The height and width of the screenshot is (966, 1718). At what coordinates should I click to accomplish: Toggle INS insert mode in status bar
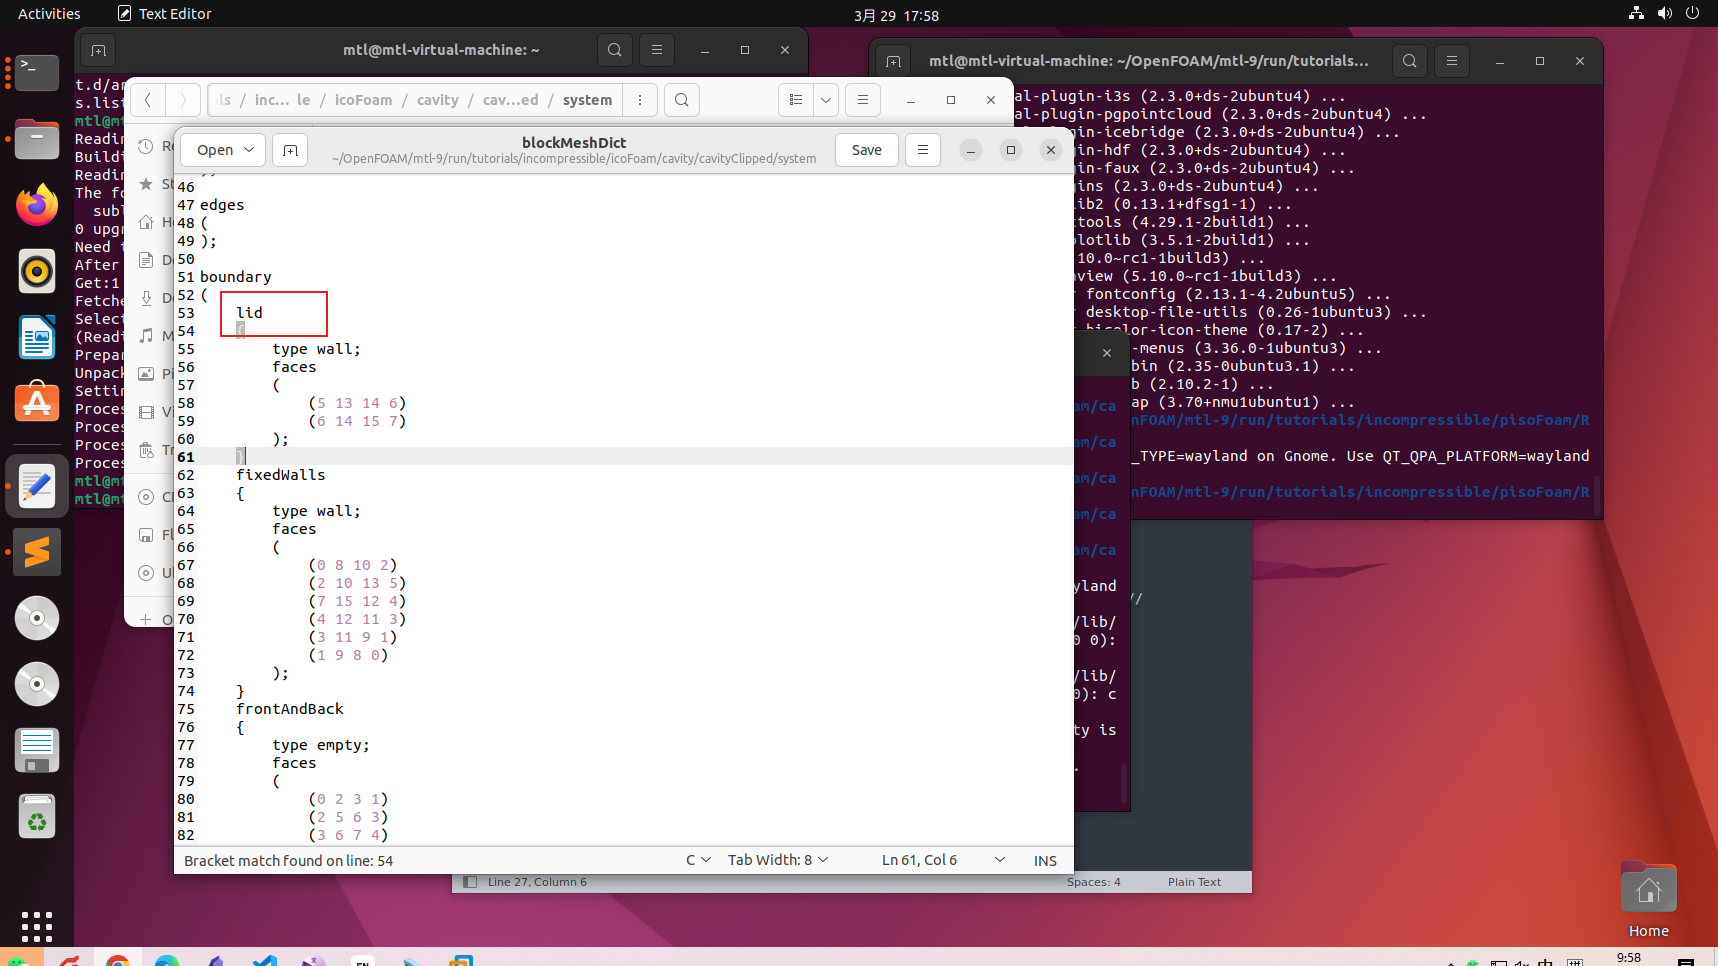pos(1045,861)
